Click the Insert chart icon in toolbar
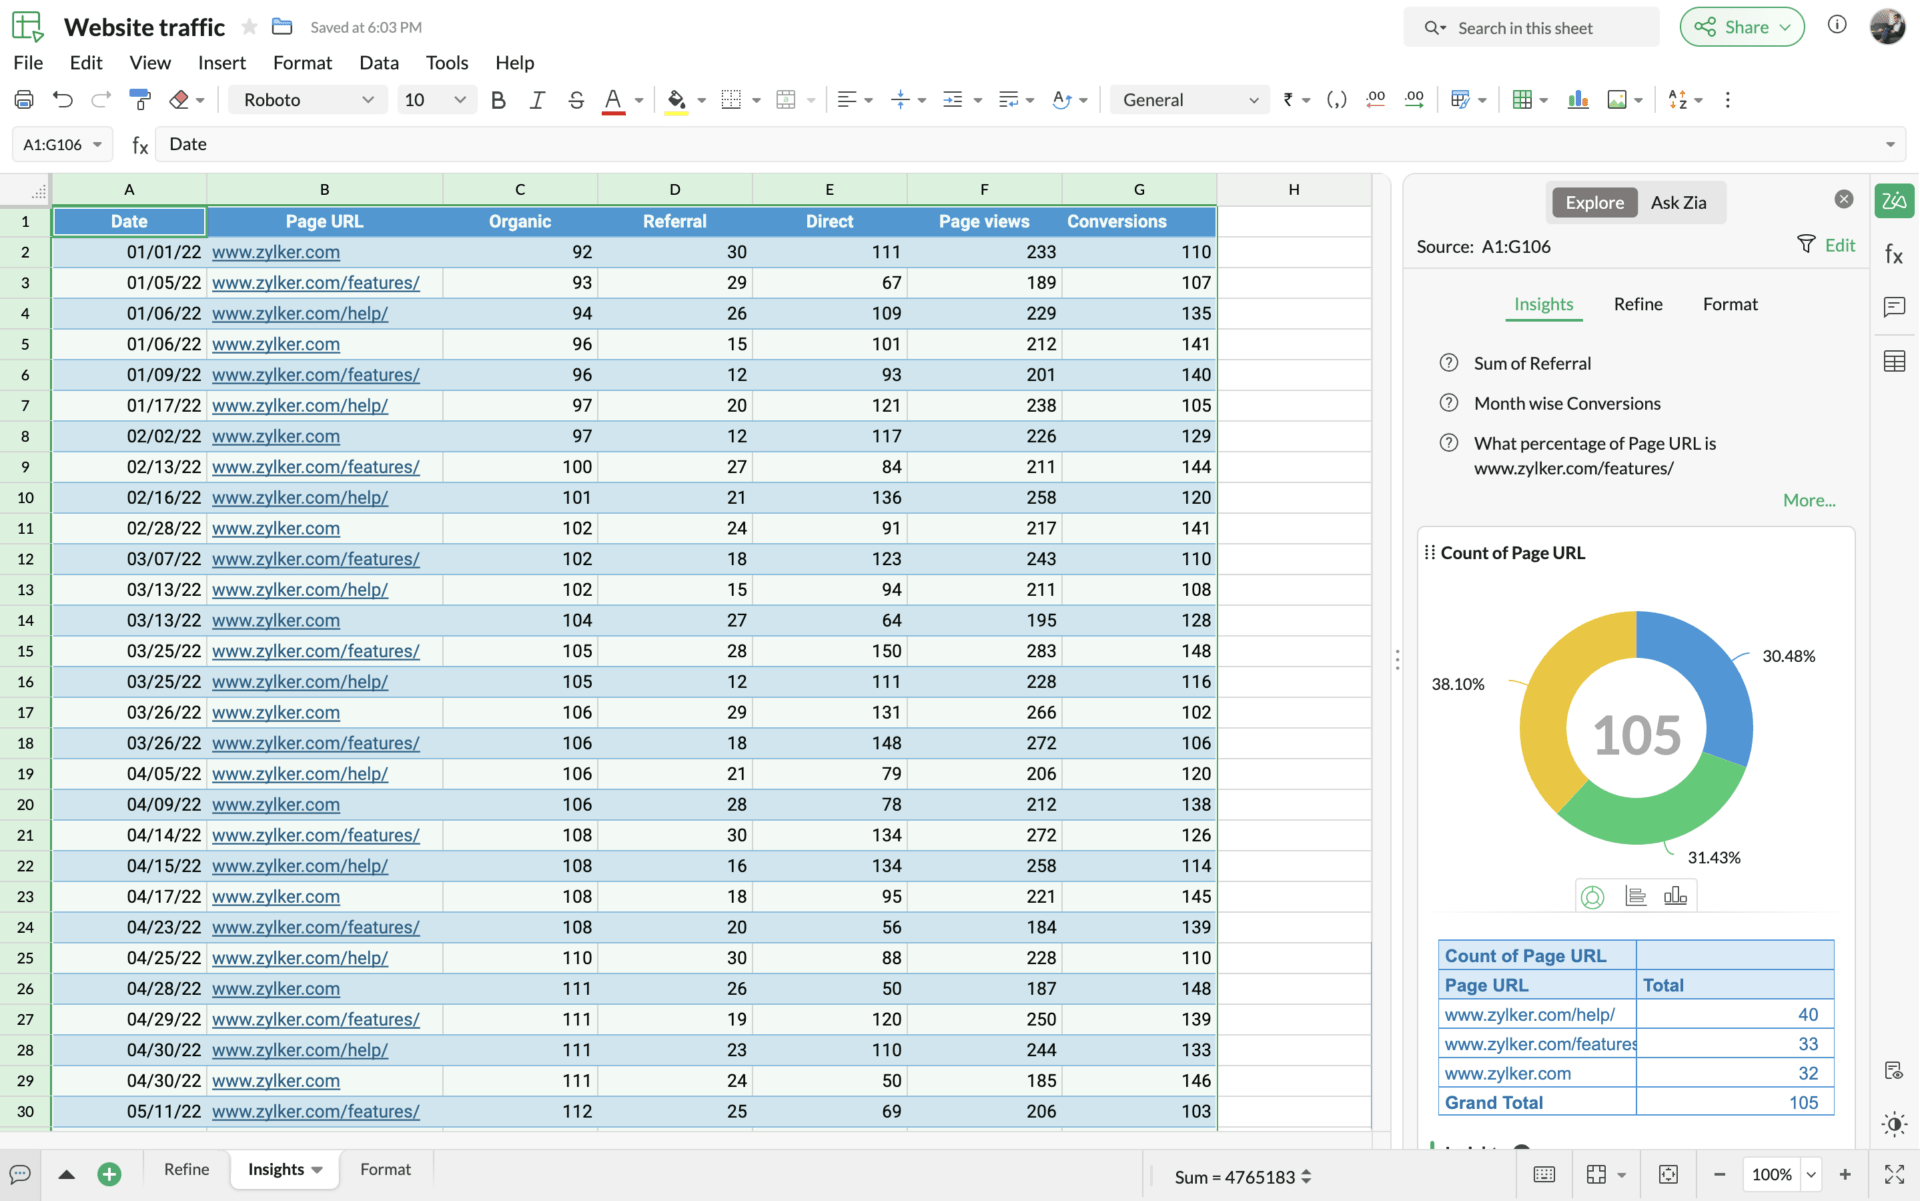Viewport: 1920px width, 1201px height. [1578, 99]
